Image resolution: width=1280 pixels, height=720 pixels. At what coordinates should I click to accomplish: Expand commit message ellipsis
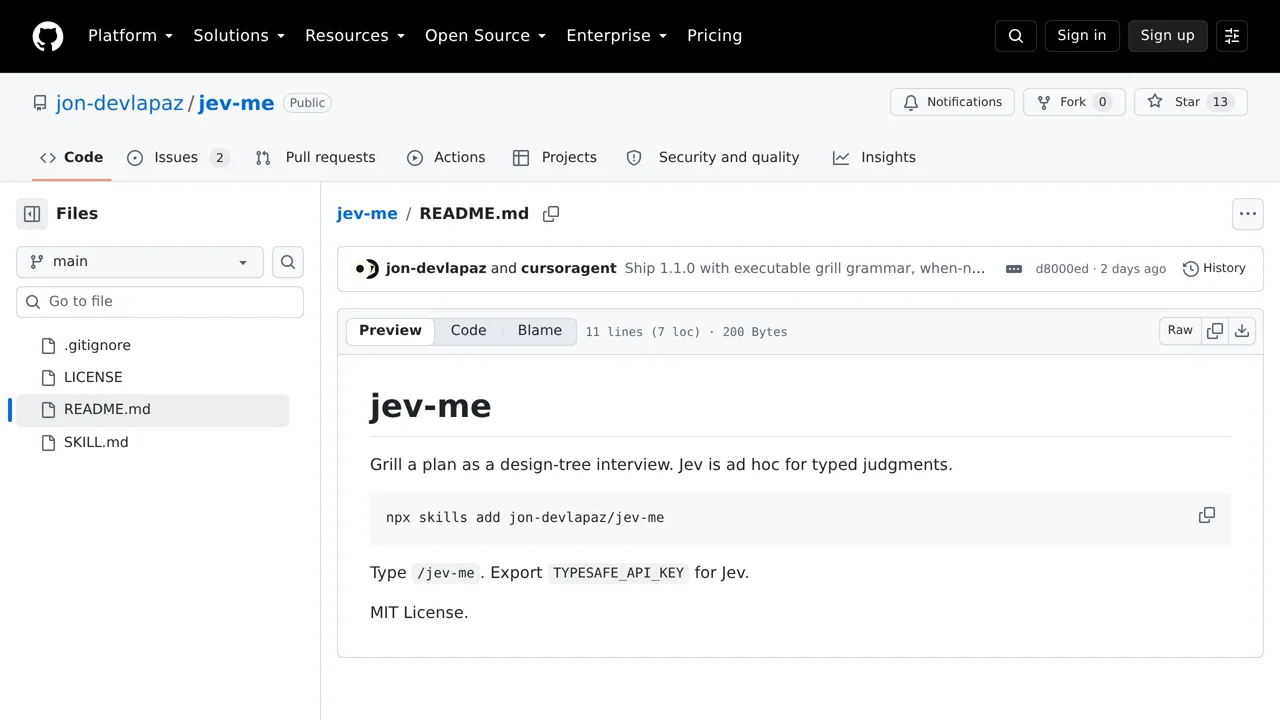(x=1014, y=269)
